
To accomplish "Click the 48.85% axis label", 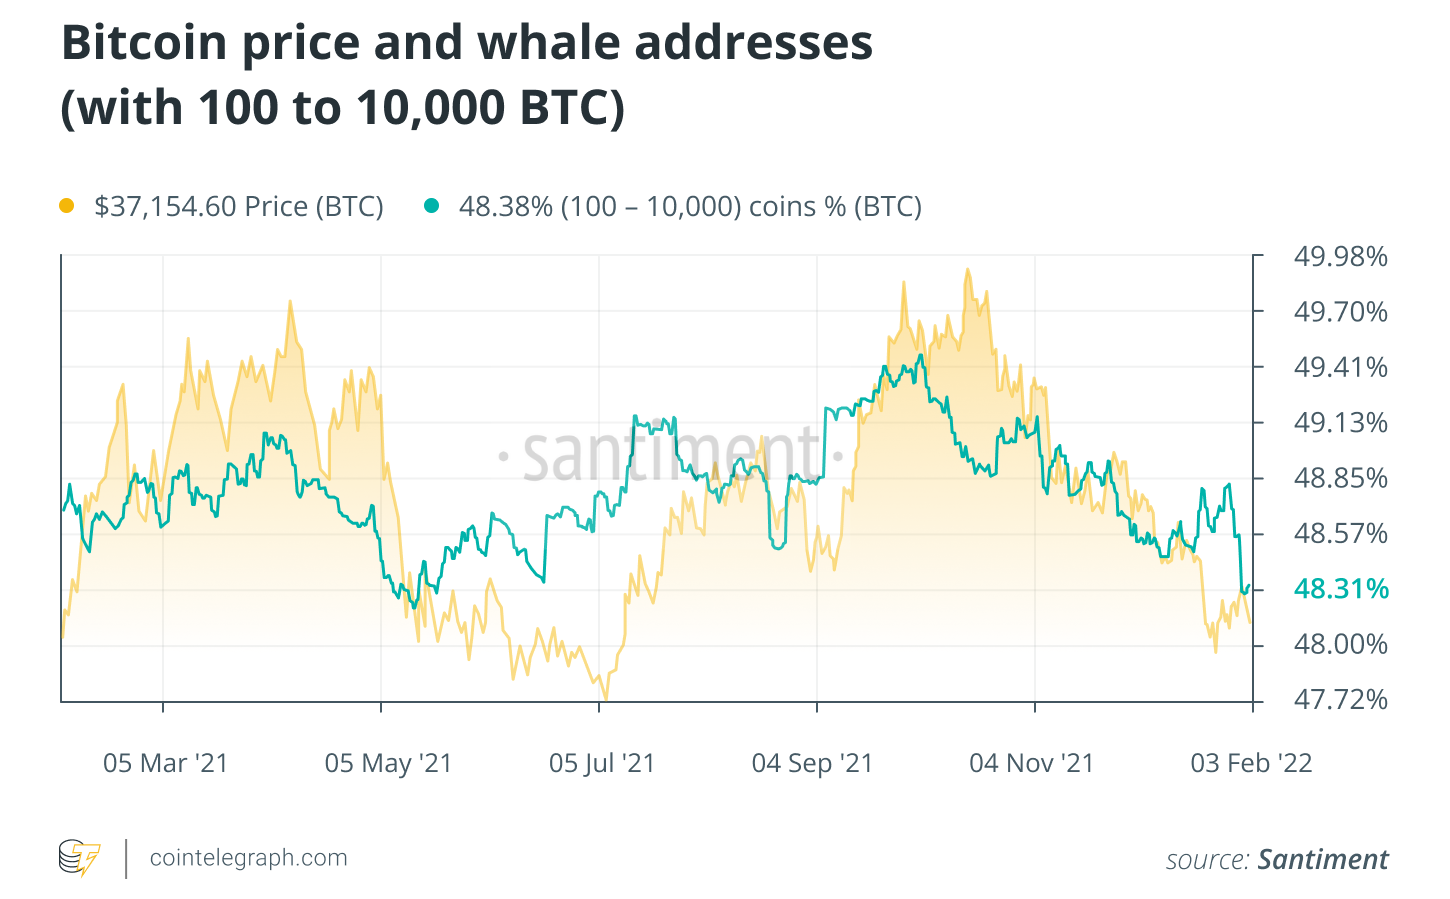I will 1341,478.
